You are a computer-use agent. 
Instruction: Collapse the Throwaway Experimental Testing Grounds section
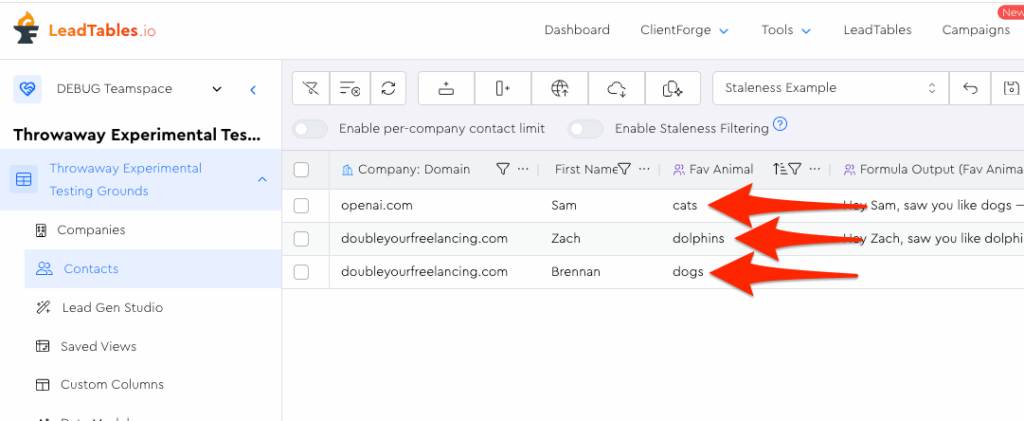coord(262,180)
